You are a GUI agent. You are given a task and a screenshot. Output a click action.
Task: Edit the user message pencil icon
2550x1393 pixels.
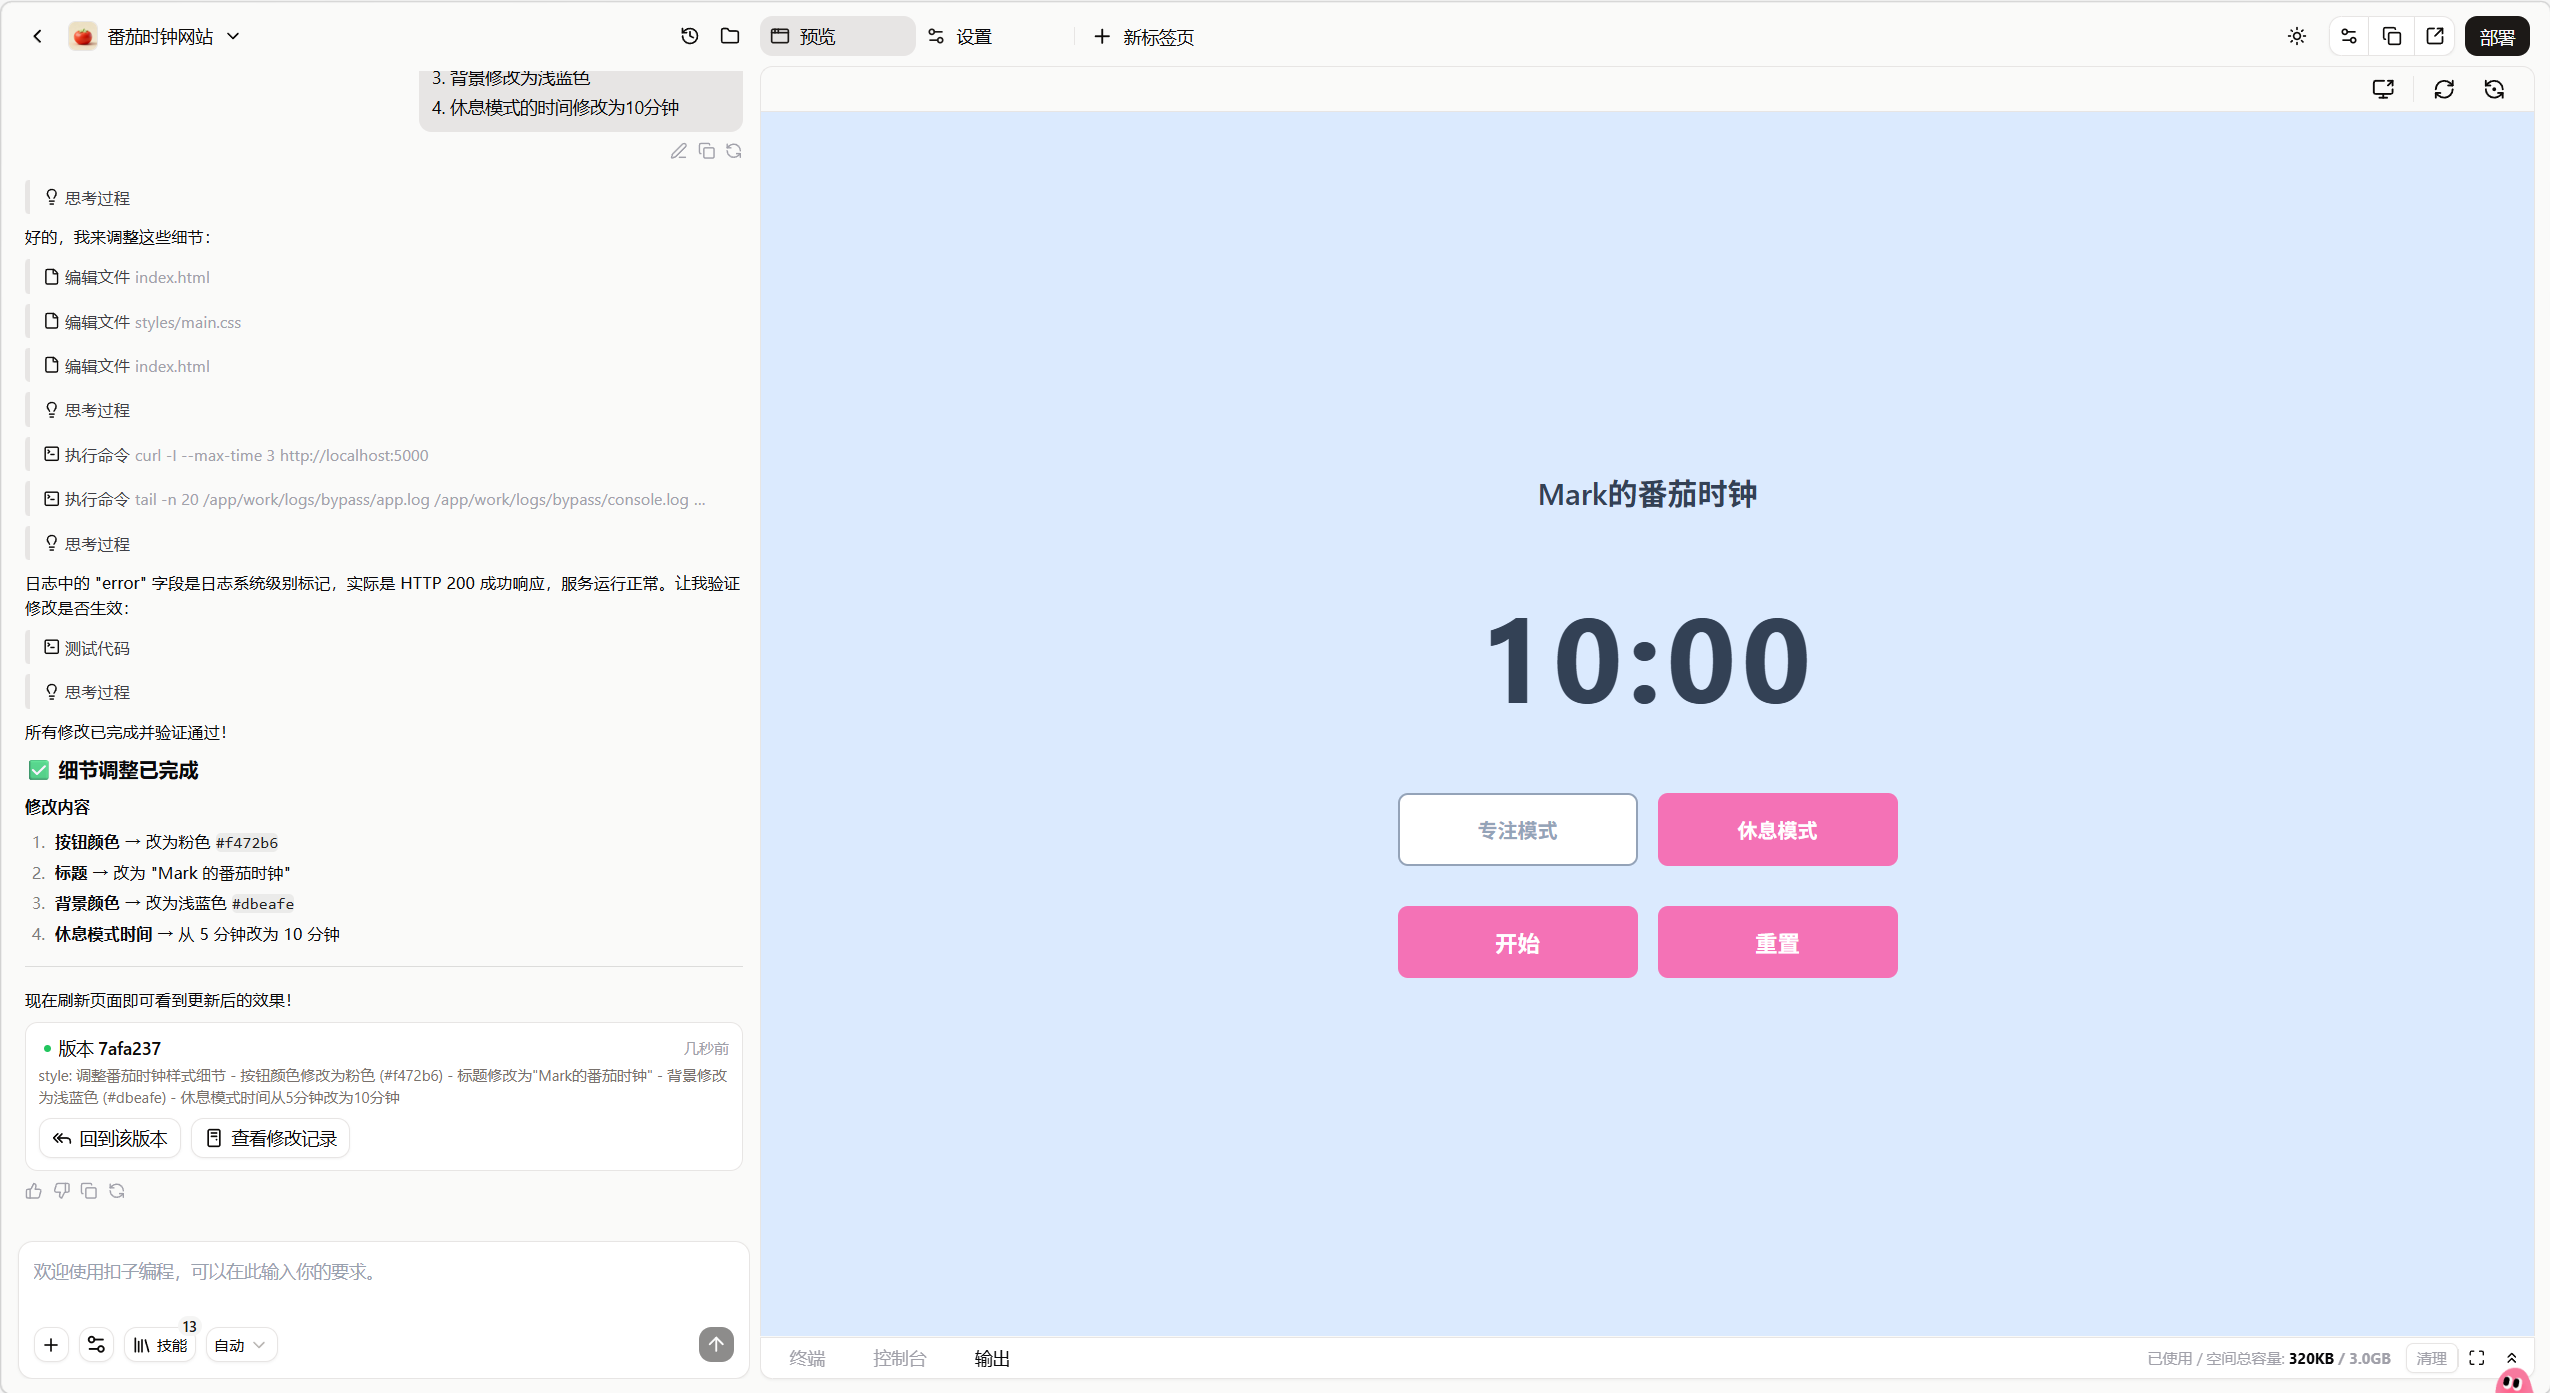[678, 151]
